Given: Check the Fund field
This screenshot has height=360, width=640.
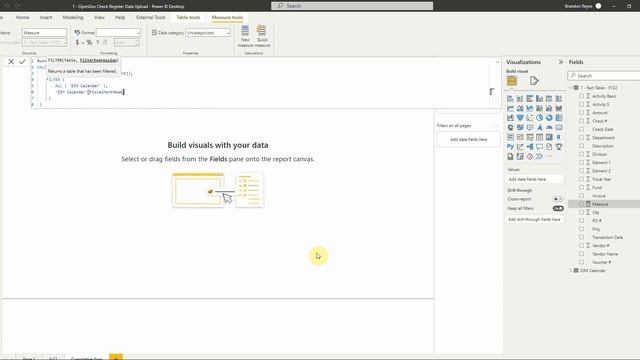Looking at the screenshot, I should pyautogui.click(x=581, y=187).
